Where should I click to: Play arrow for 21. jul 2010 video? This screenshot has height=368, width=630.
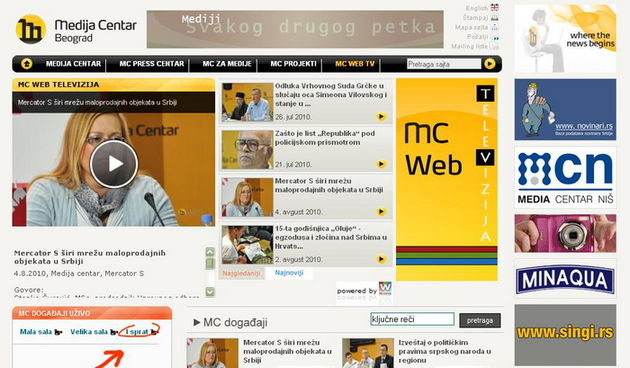[x=381, y=164]
